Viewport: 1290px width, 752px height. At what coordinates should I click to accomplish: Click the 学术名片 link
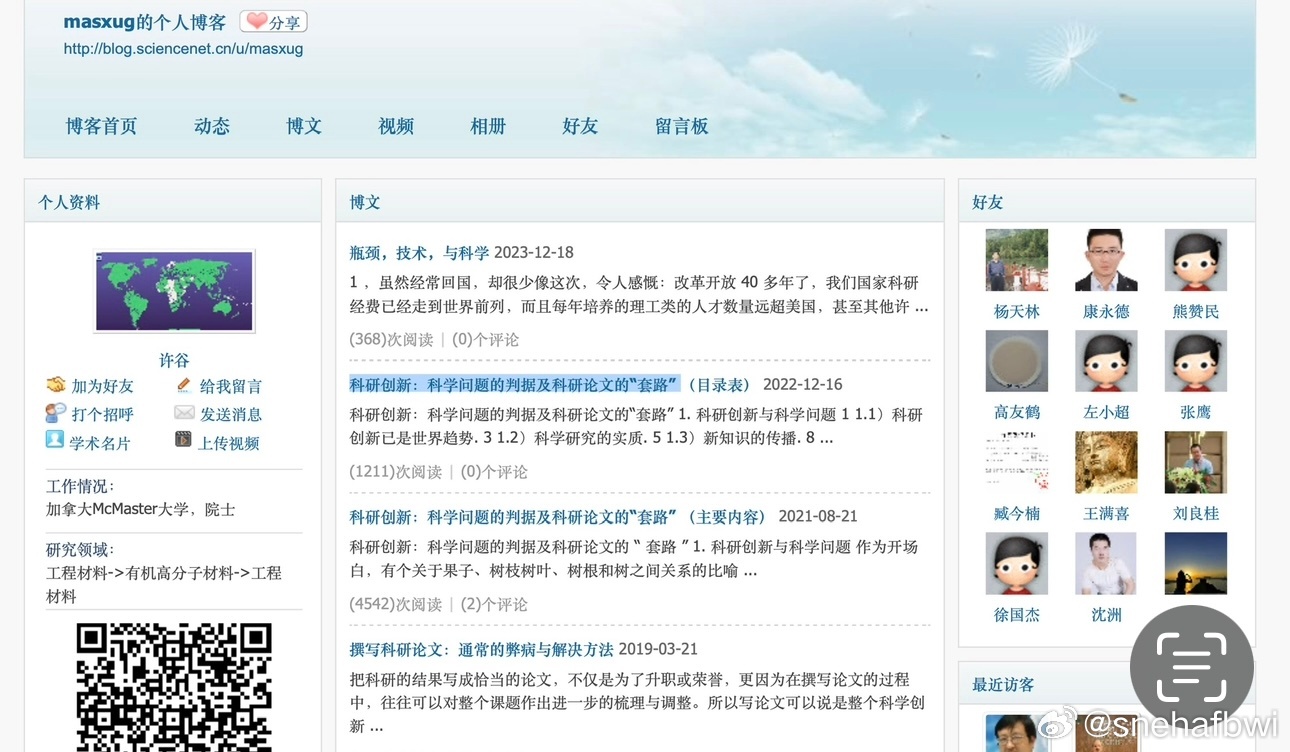tap(100, 443)
